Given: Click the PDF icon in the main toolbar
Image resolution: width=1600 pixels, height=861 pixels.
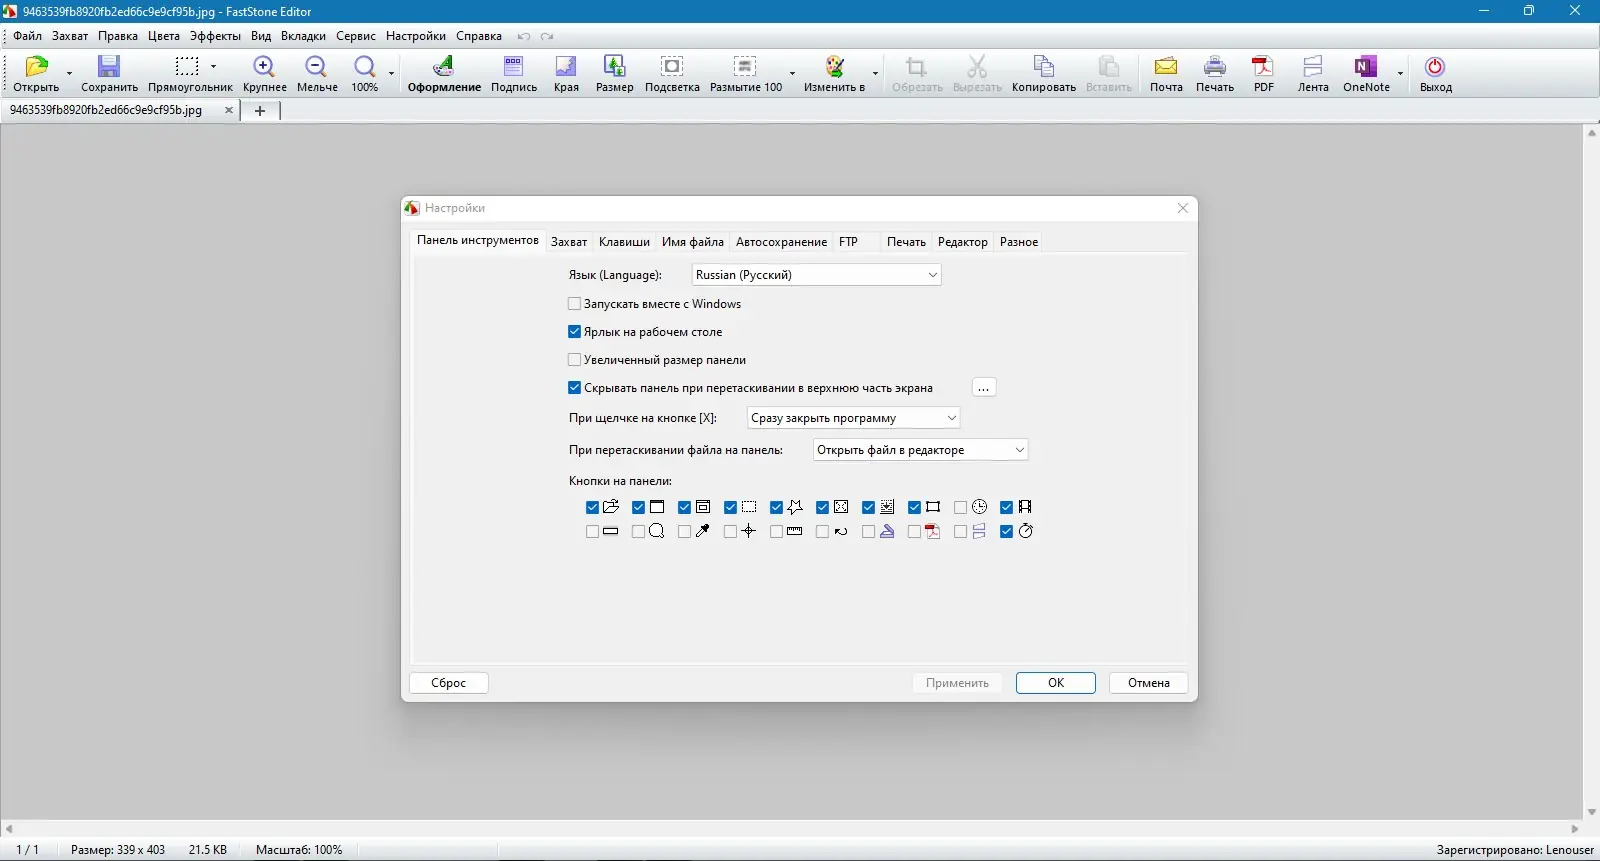Looking at the screenshot, I should [1264, 66].
